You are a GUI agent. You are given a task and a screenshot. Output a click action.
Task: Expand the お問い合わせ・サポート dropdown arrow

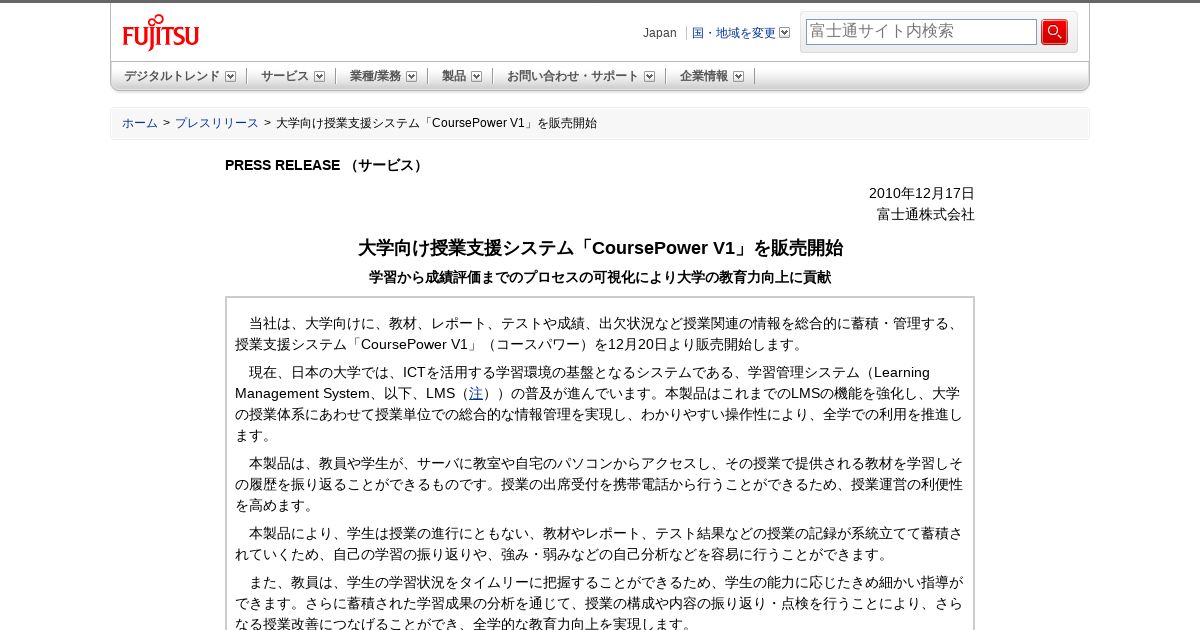[x=650, y=76]
